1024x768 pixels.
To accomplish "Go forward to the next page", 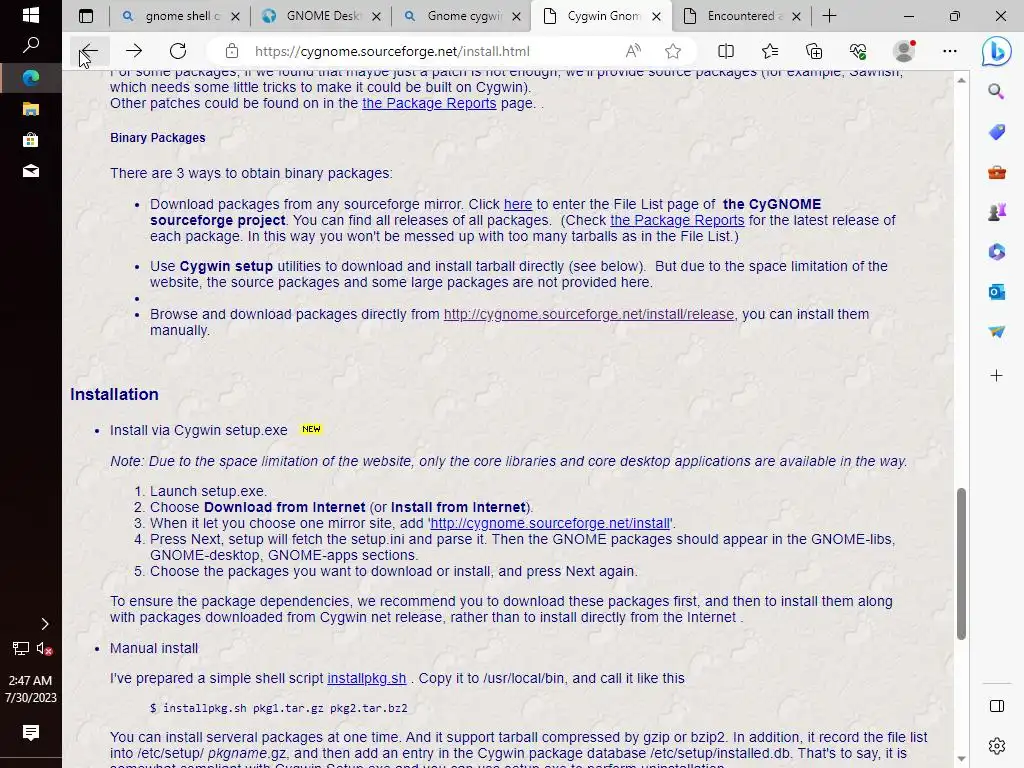I will coord(134,51).
